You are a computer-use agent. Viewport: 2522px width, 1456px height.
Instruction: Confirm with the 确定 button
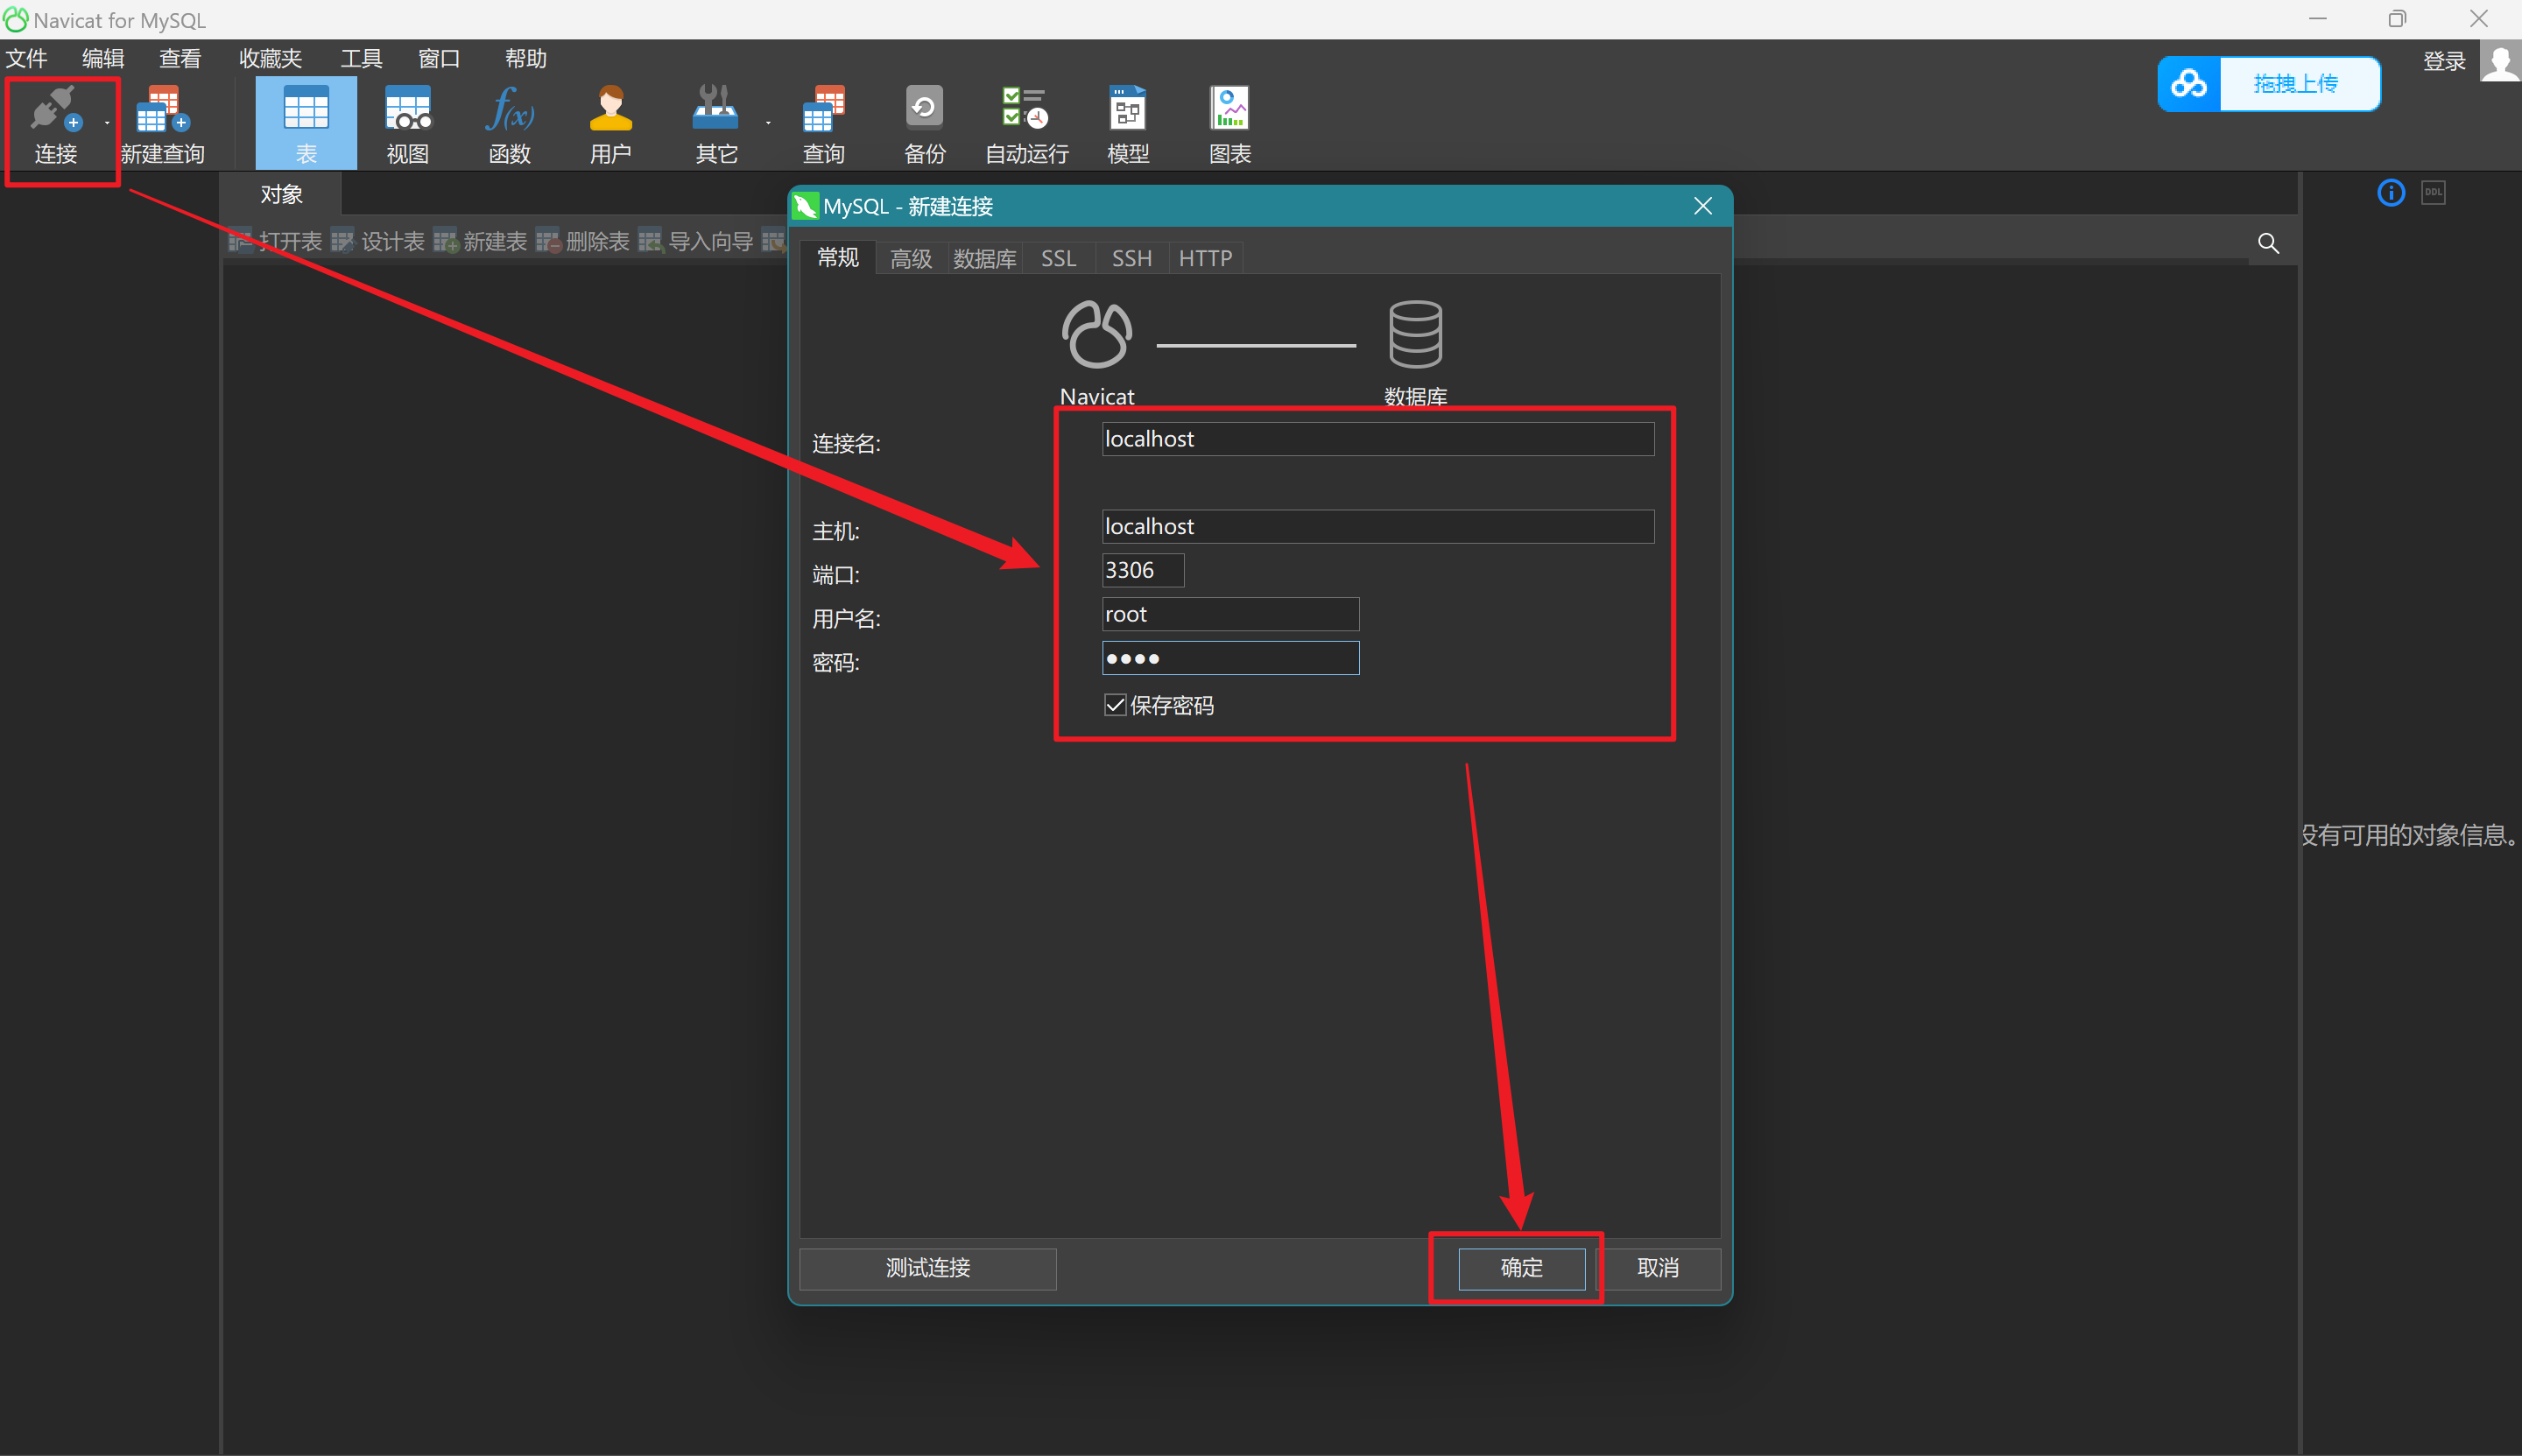tap(1521, 1268)
